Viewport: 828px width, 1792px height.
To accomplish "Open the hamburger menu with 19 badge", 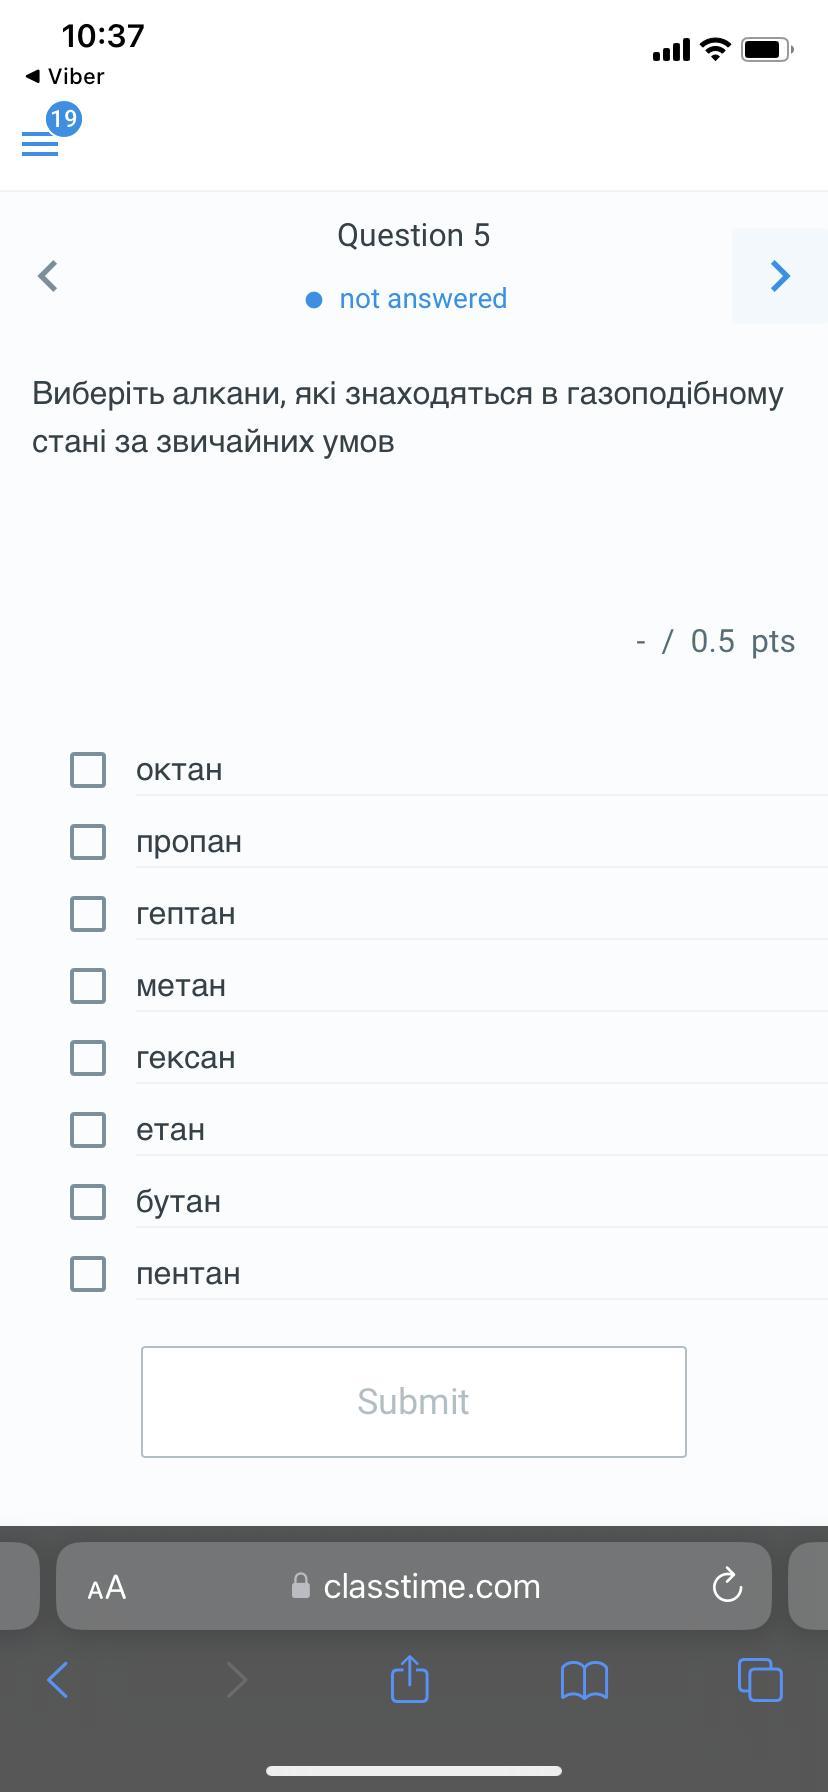I will coord(40,144).
